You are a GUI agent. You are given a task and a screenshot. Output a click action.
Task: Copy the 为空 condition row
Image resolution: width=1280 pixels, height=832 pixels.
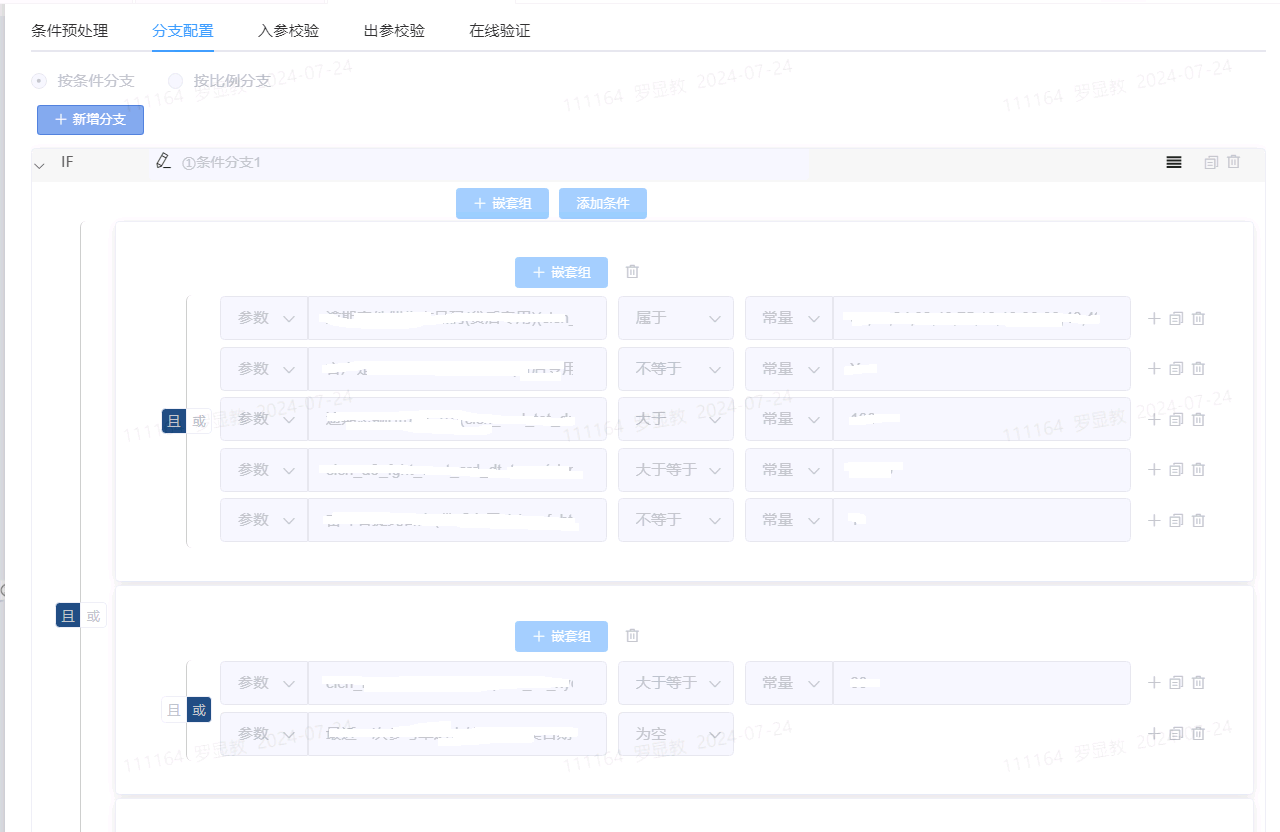(1176, 734)
